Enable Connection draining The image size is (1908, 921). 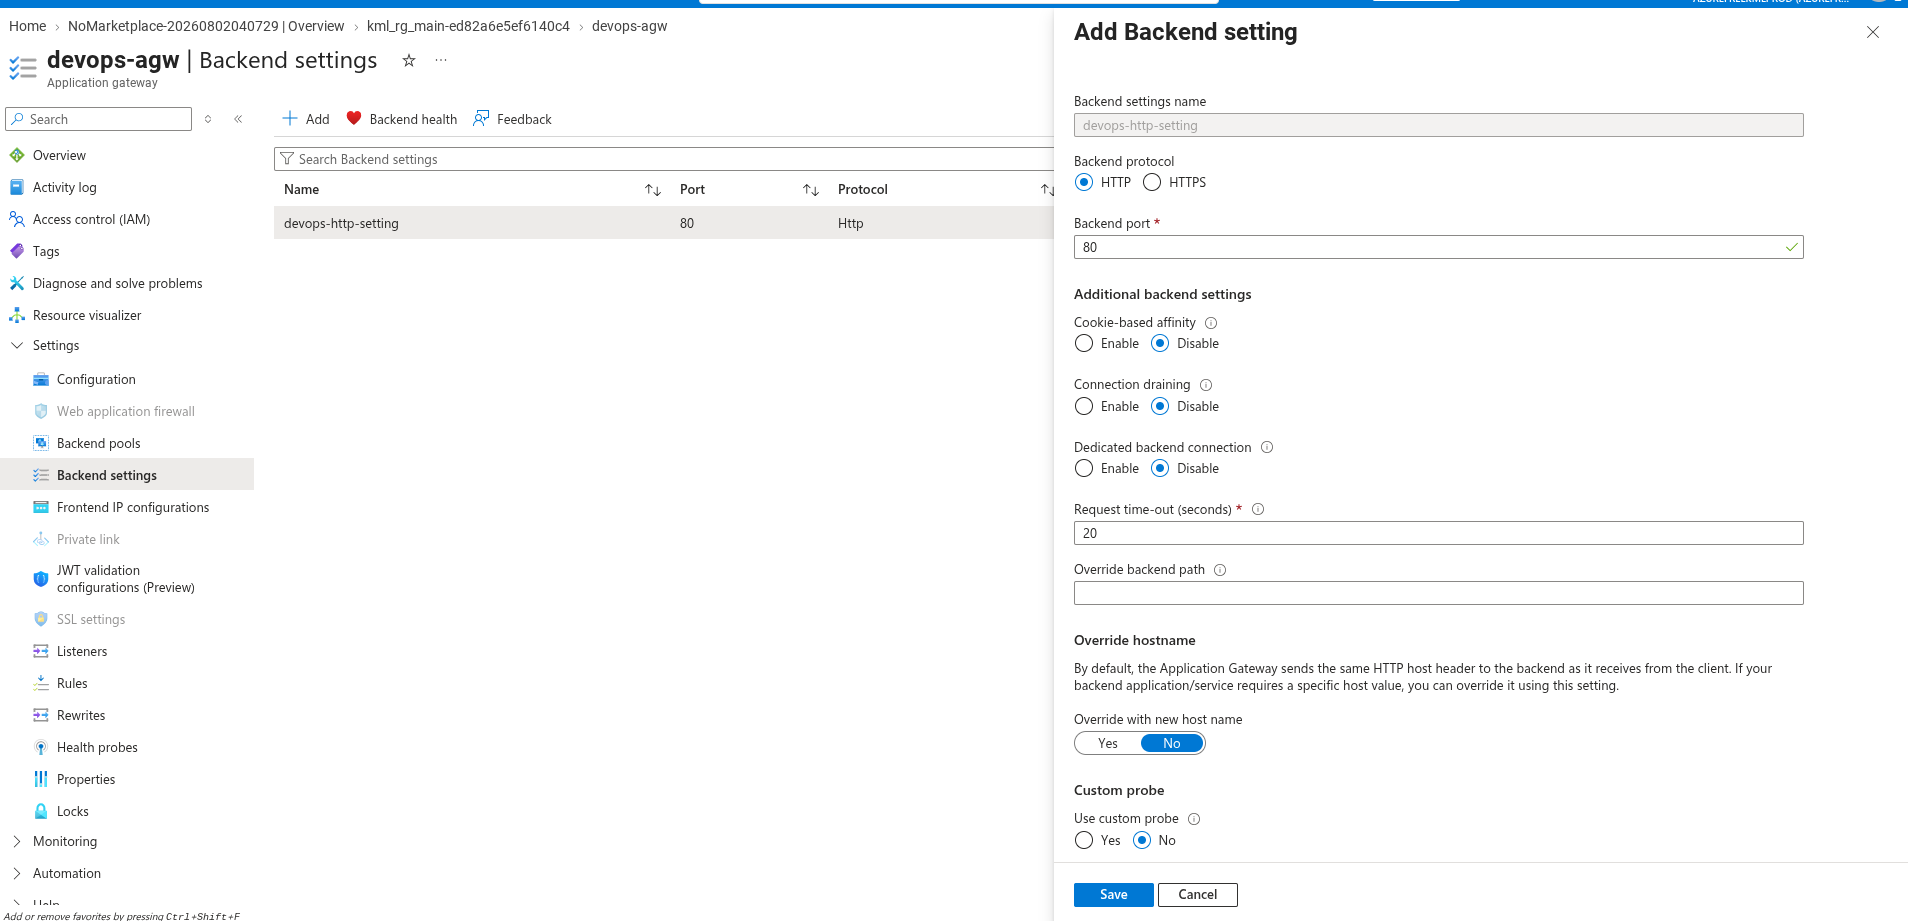pos(1084,406)
